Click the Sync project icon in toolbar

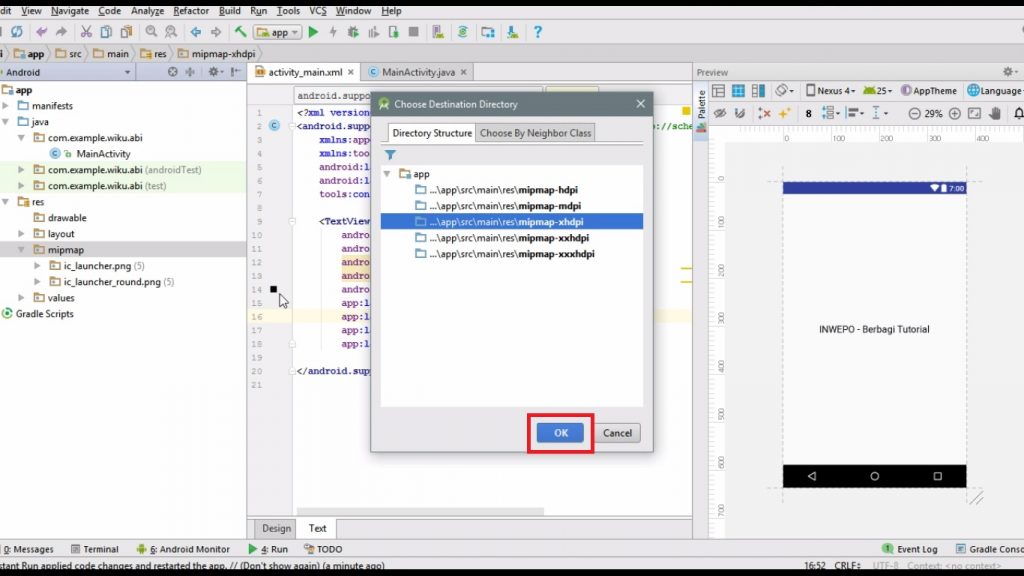[17, 32]
